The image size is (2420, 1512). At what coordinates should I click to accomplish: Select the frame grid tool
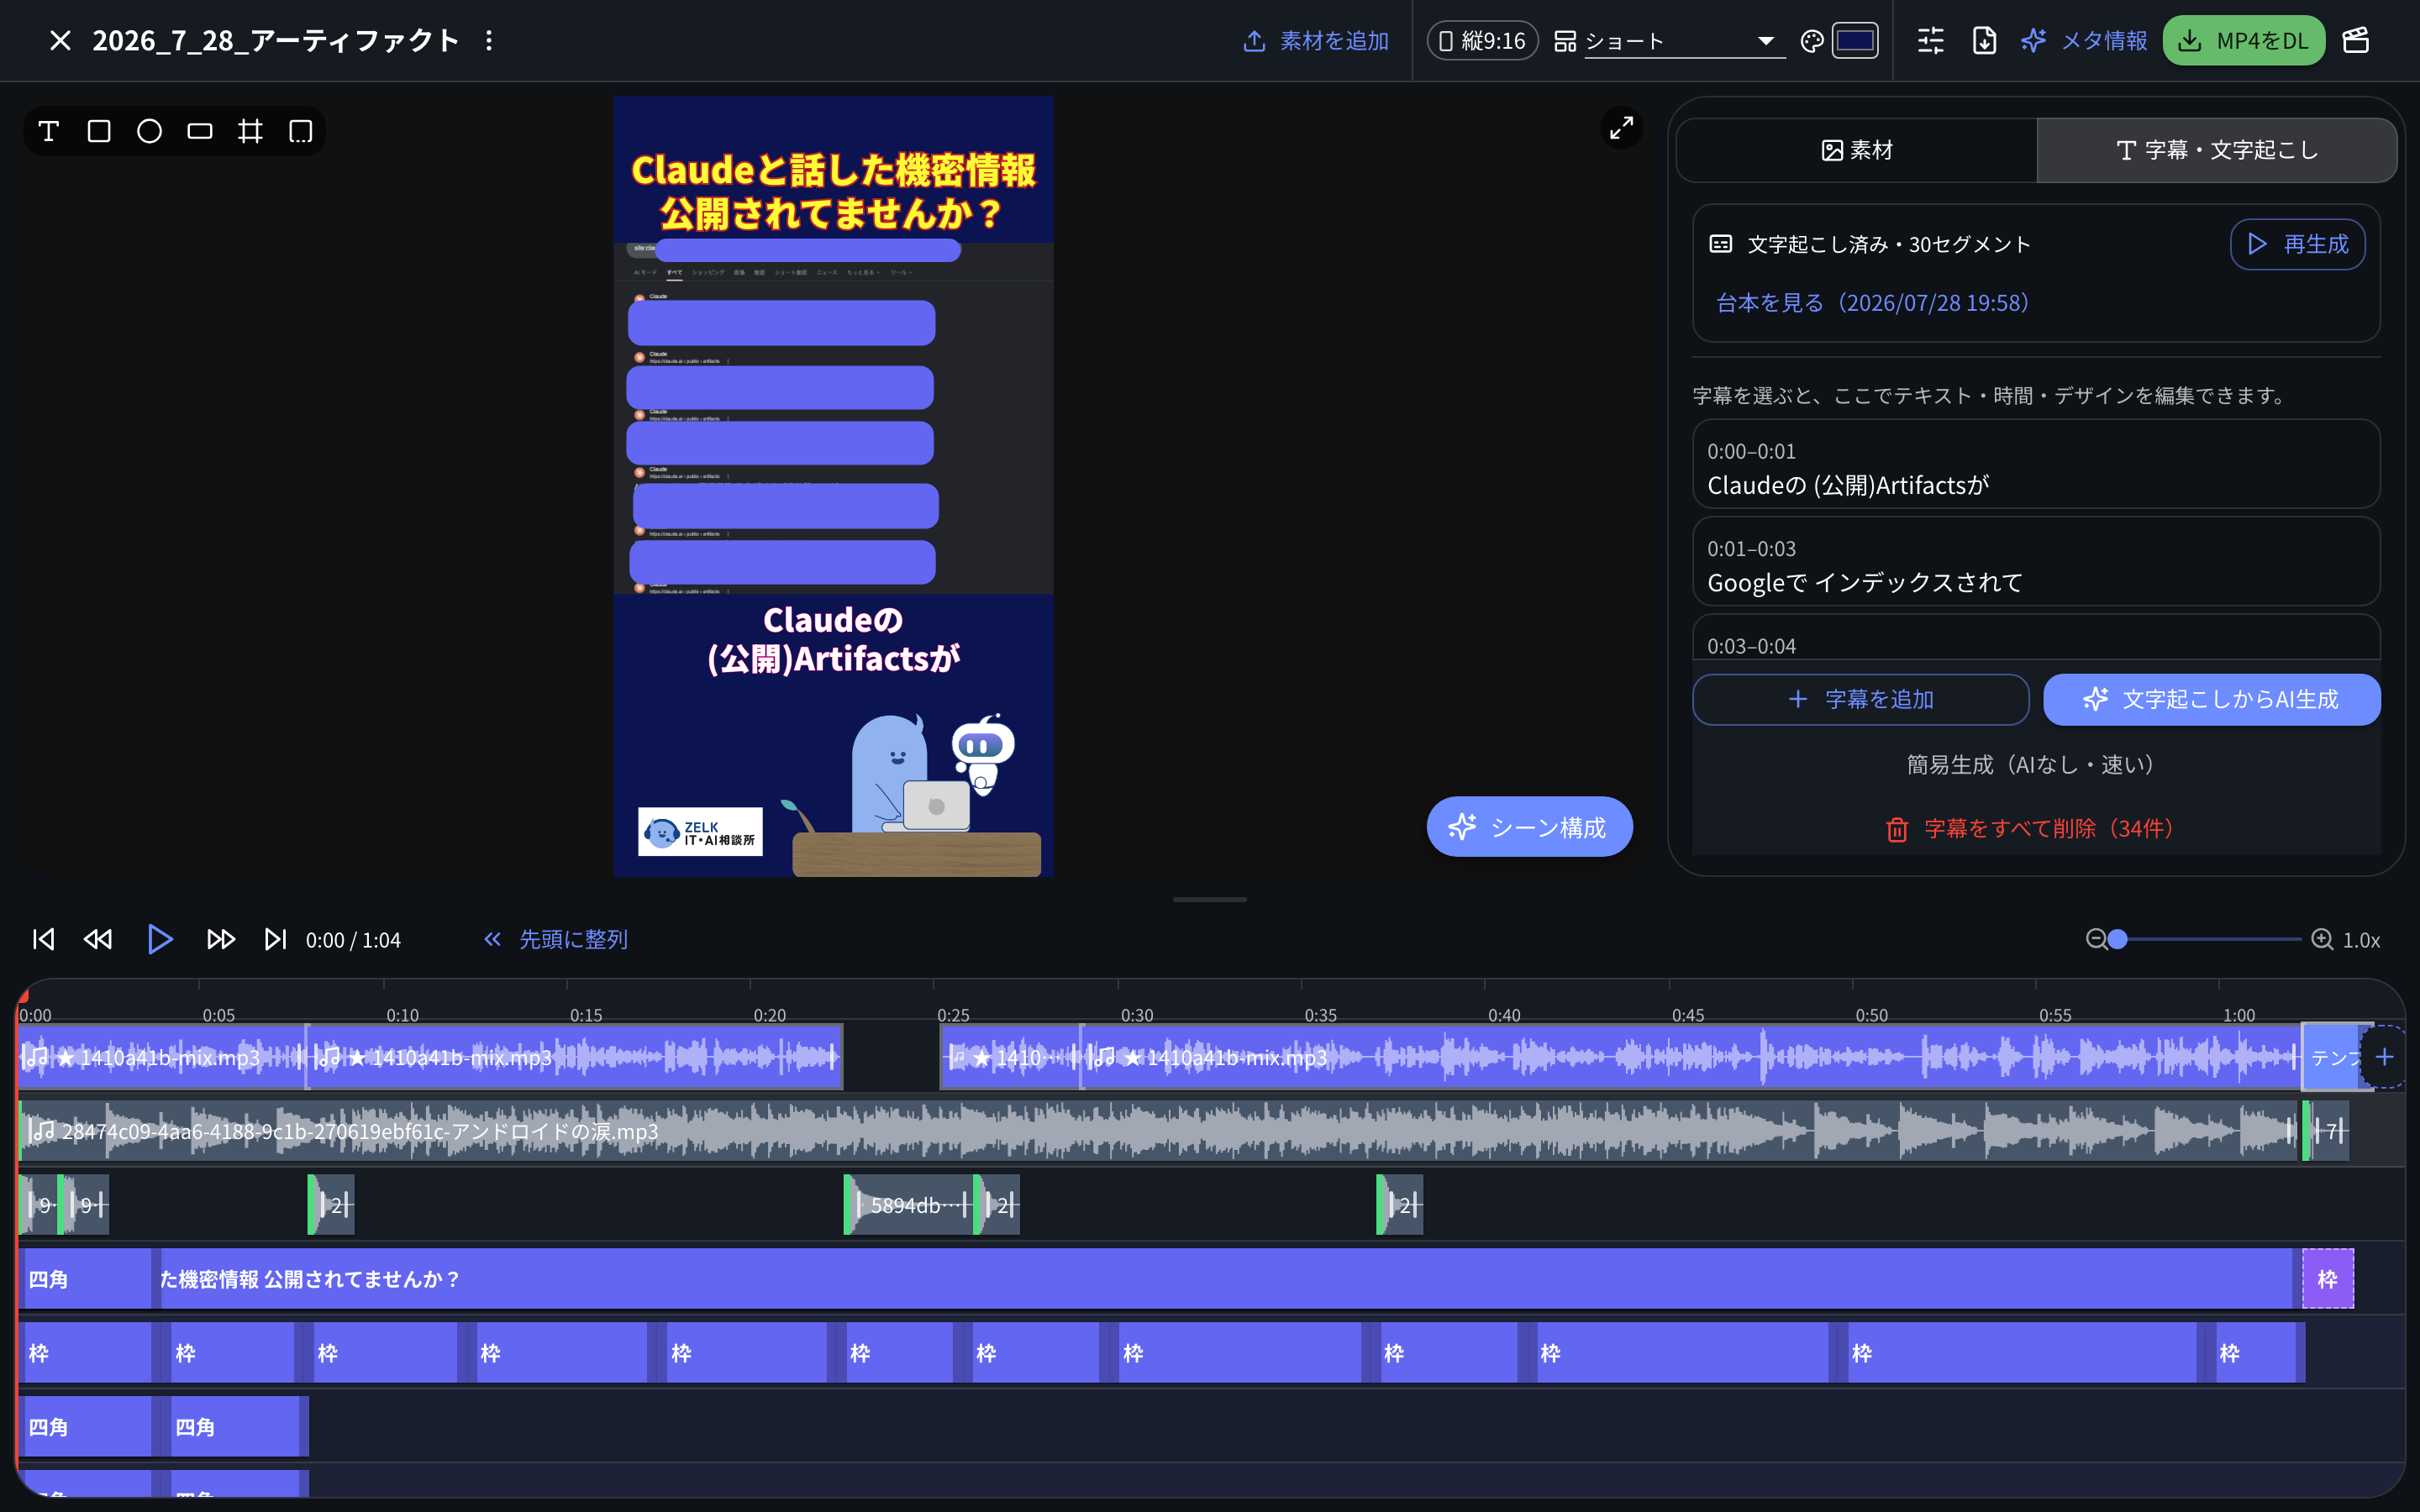pos(250,131)
